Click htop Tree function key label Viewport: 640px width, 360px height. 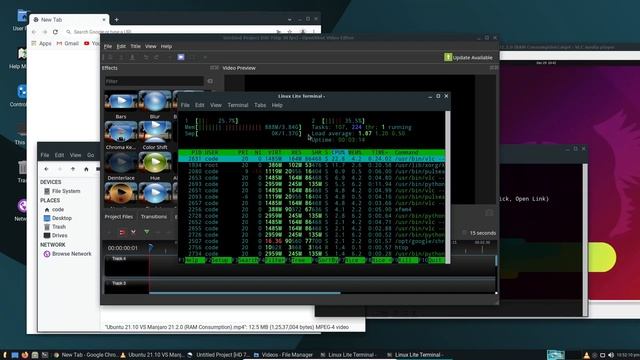point(301,260)
